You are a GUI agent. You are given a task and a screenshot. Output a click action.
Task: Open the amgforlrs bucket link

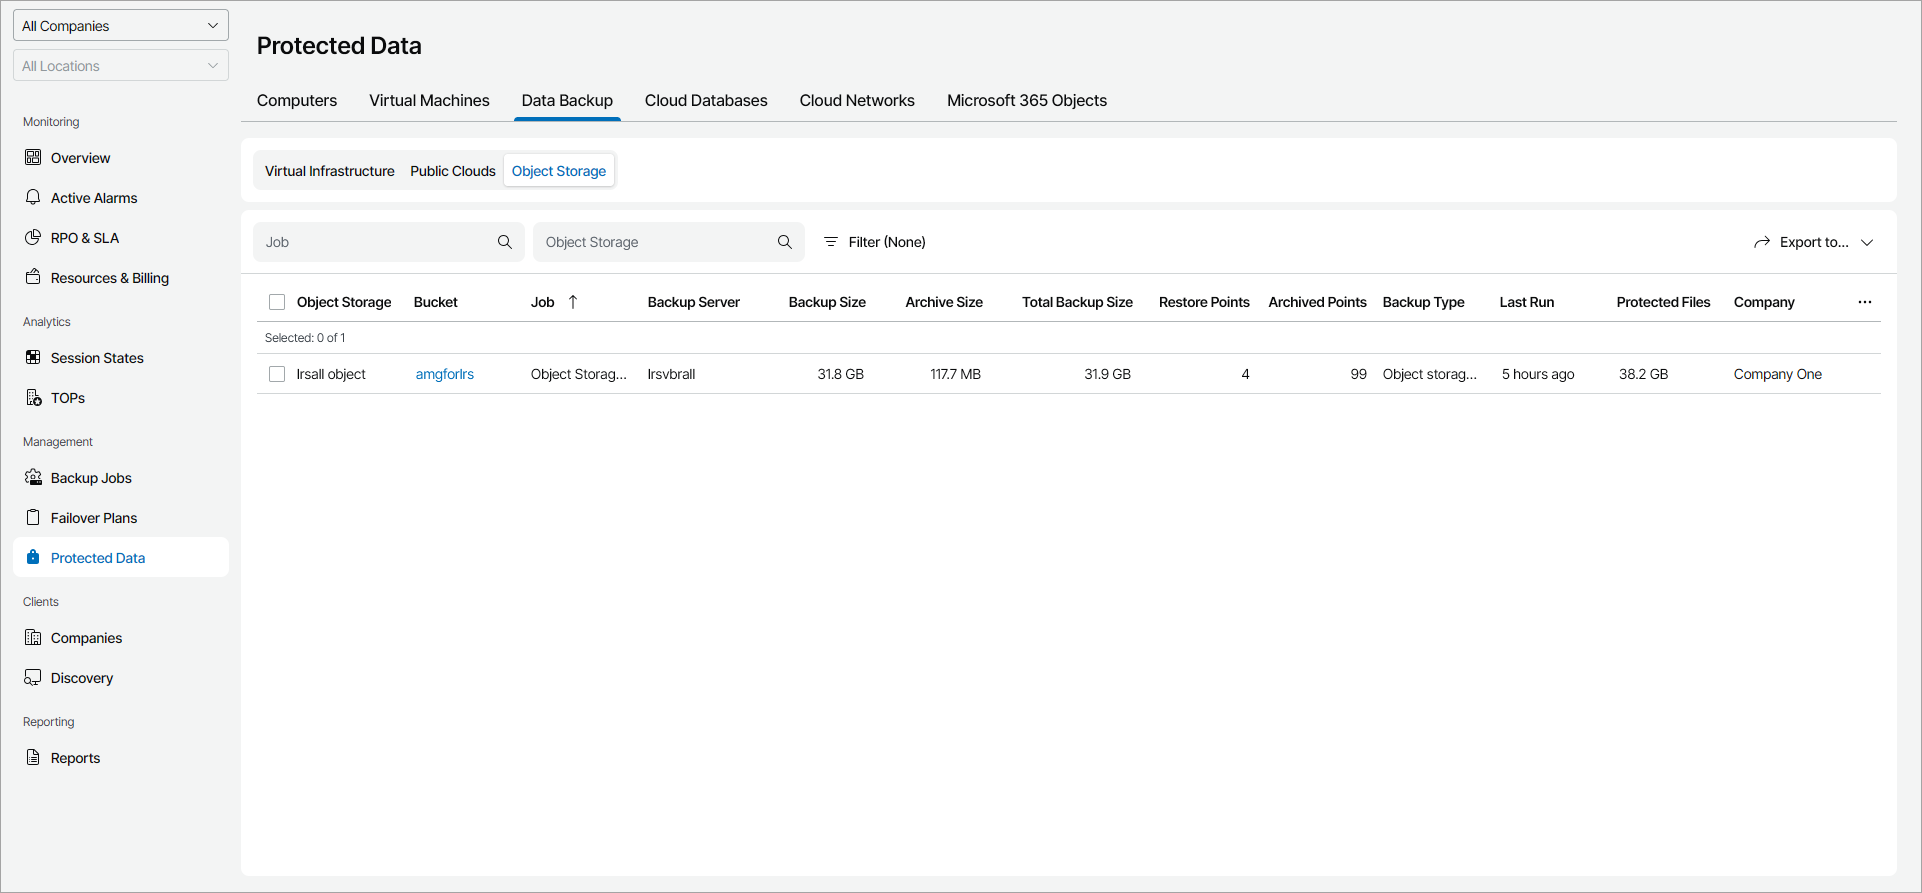point(445,374)
